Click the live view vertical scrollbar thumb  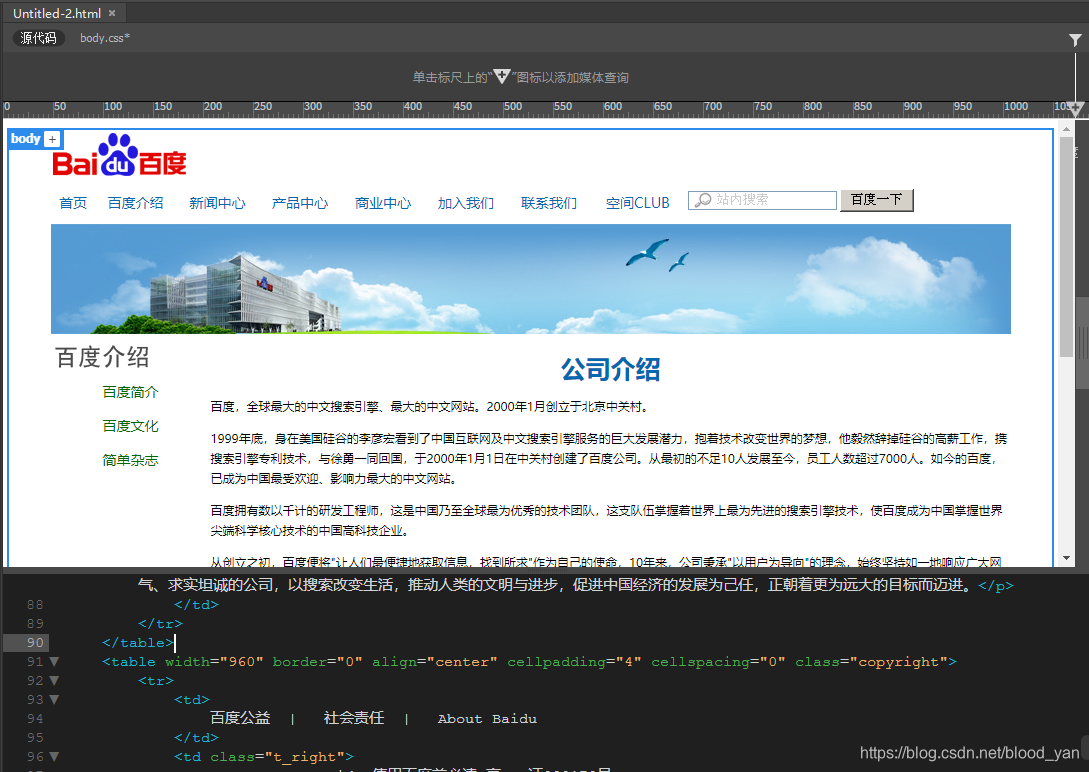[1066, 247]
